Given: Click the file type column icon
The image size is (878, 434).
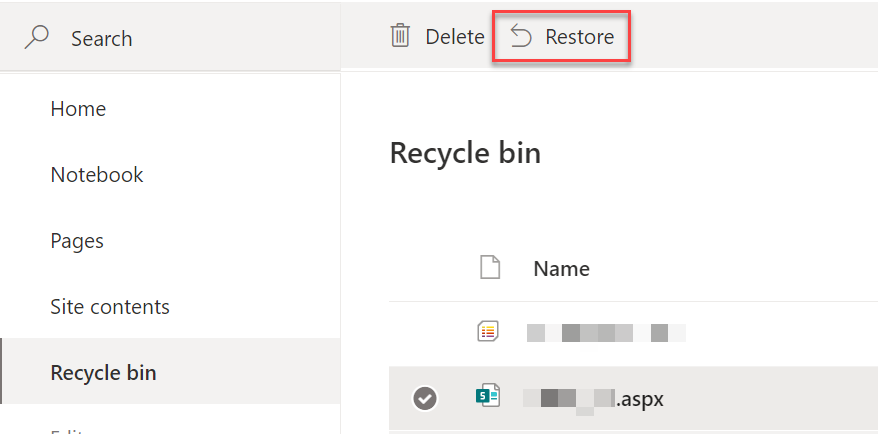Looking at the screenshot, I should [x=490, y=268].
